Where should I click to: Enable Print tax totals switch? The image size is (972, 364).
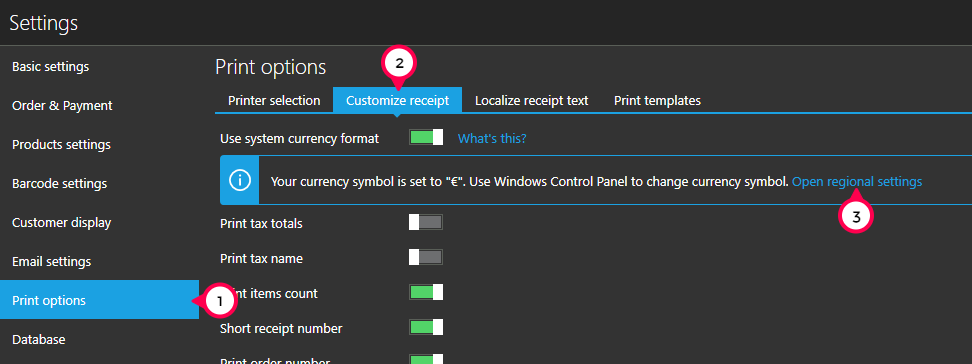click(x=426, y=222)
